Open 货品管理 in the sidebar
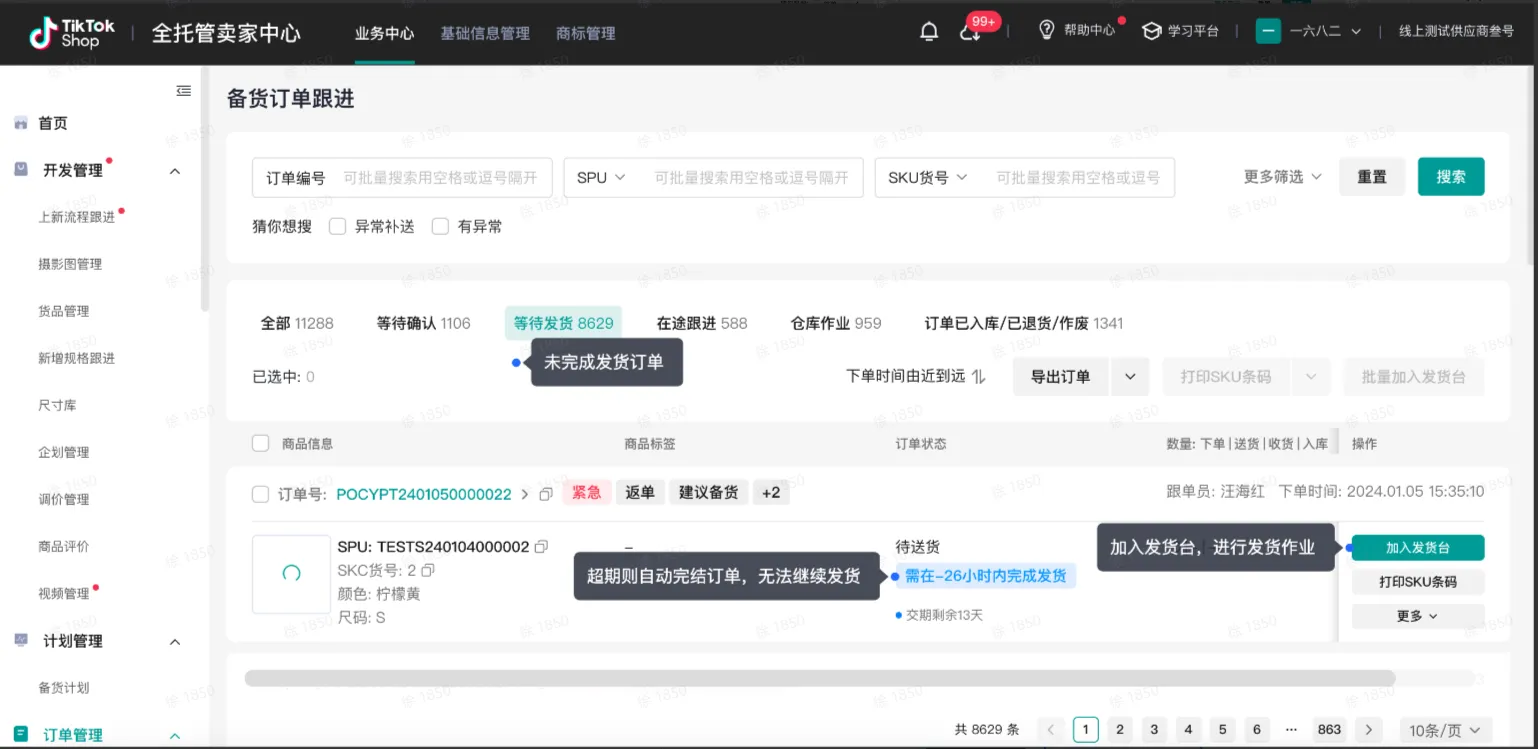This screenshot has width=1538, height=749. (x=64, y=311)
